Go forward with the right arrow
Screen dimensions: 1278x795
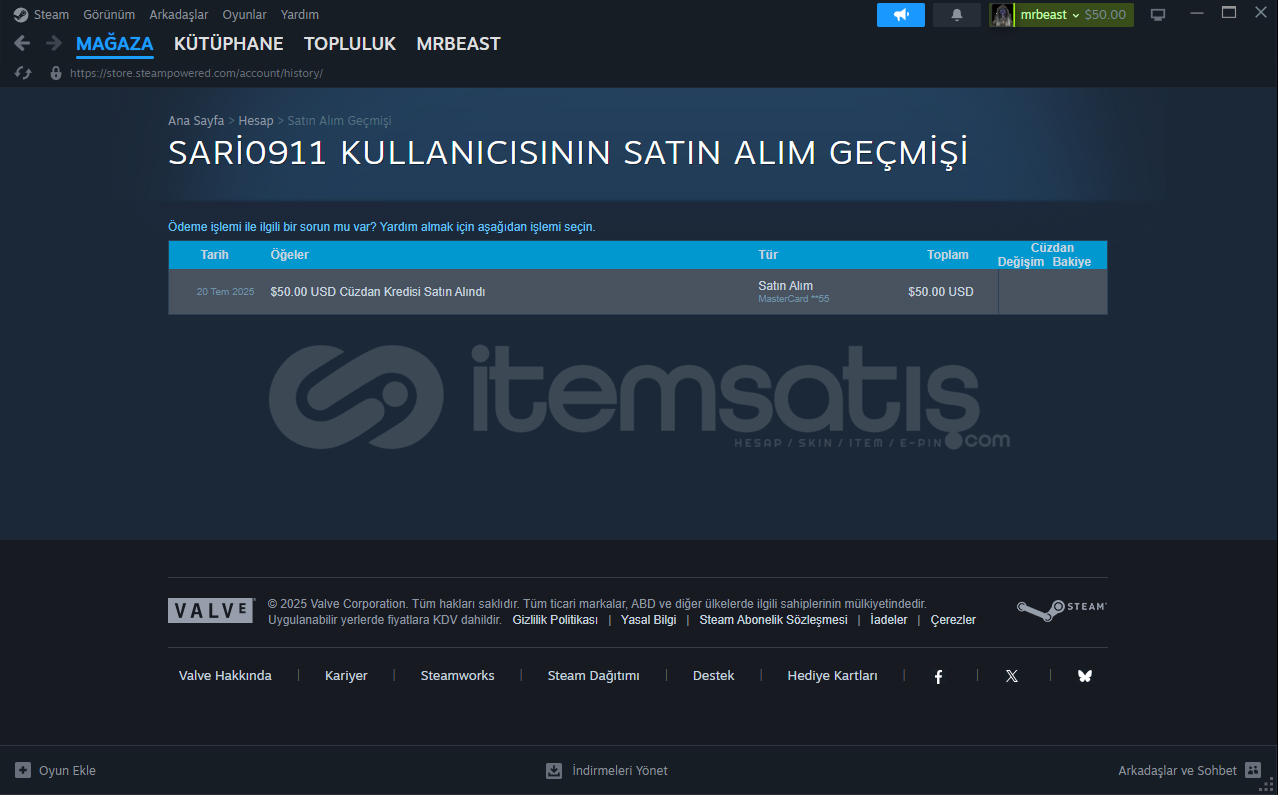coord(54,43)
